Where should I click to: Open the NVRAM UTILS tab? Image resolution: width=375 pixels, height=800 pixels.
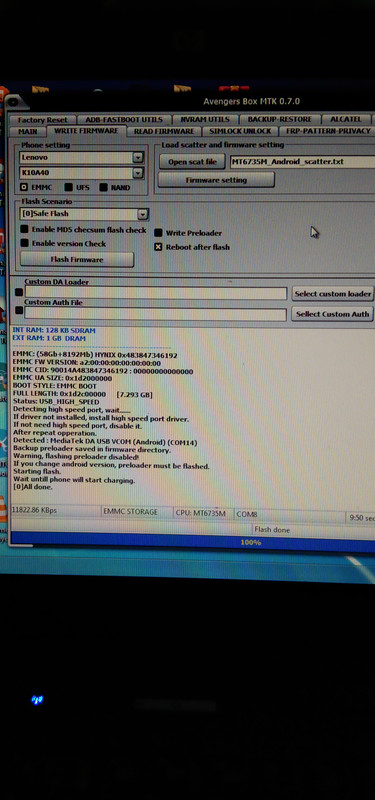205,119
